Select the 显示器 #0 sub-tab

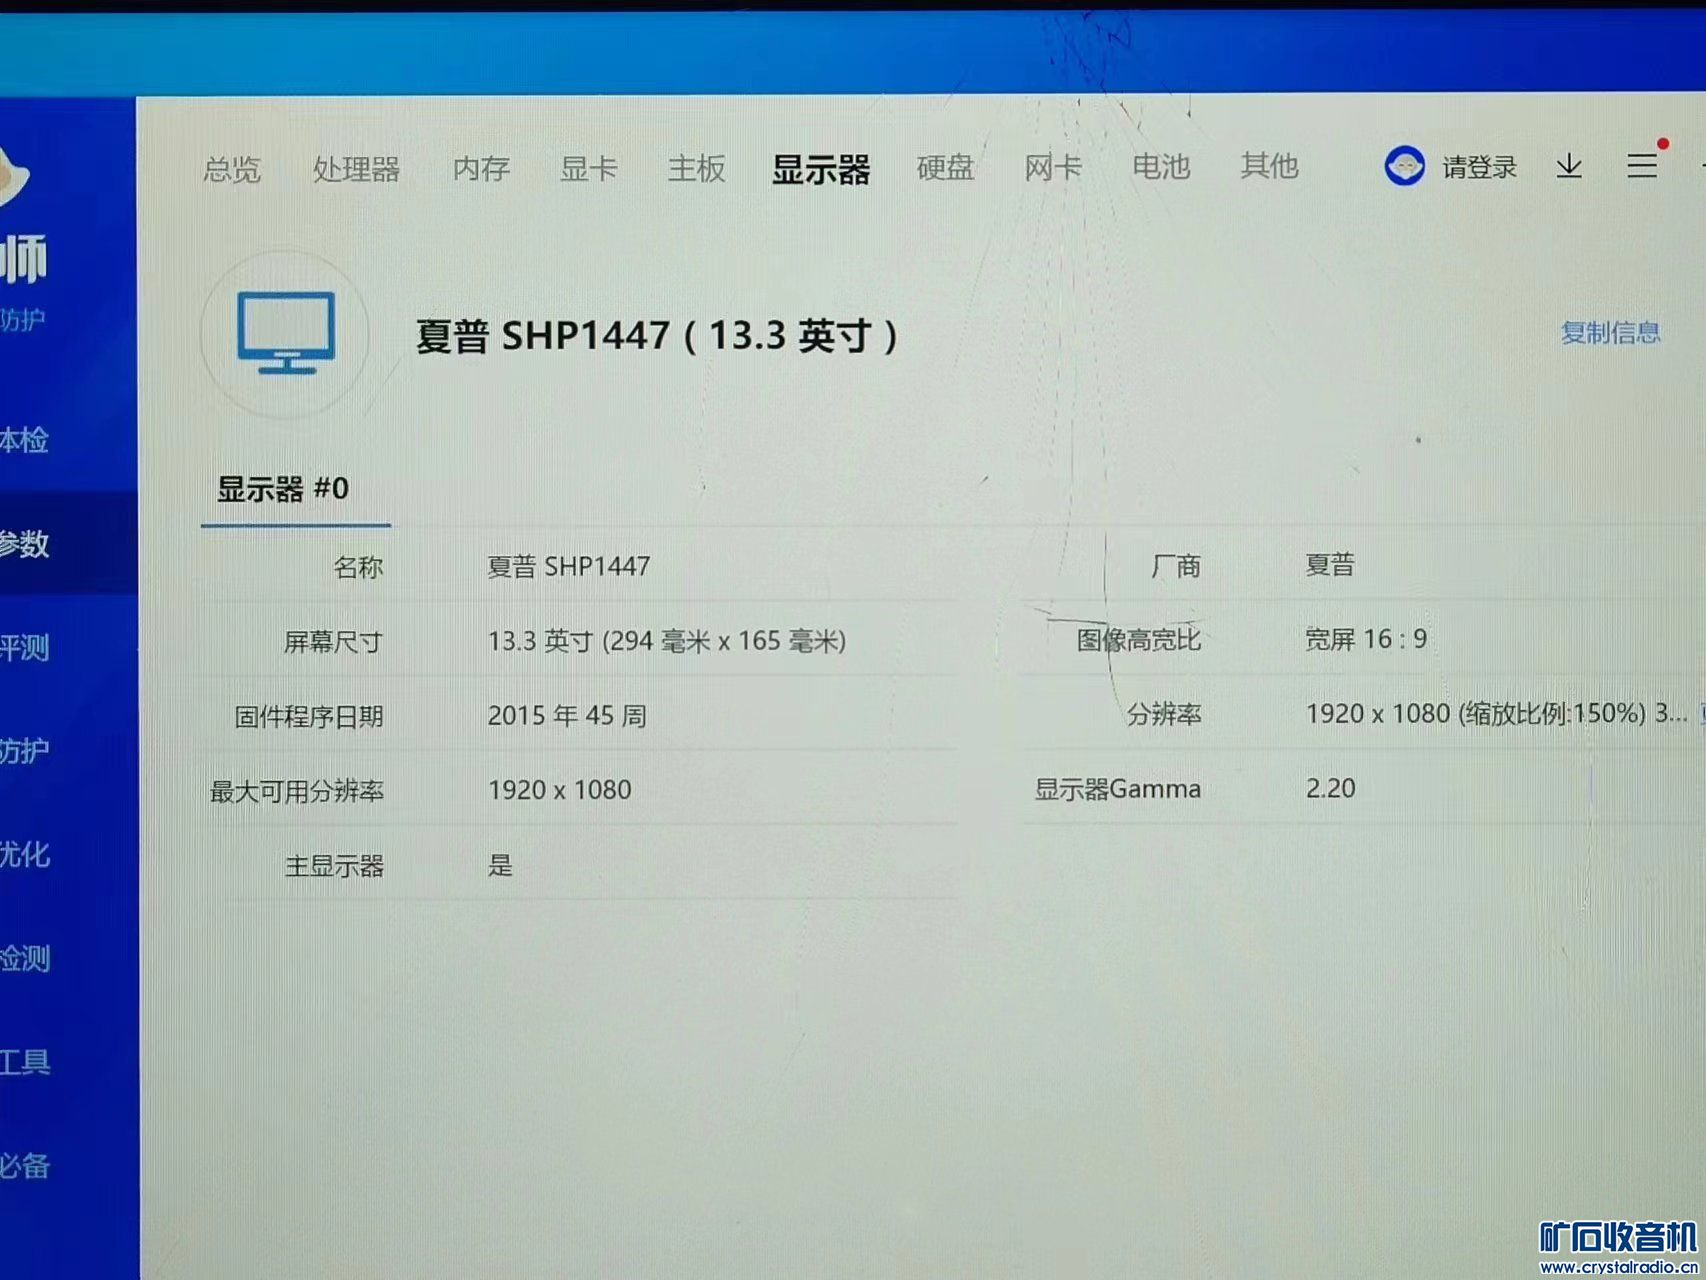pyautogui.click(x=283, y=489)
